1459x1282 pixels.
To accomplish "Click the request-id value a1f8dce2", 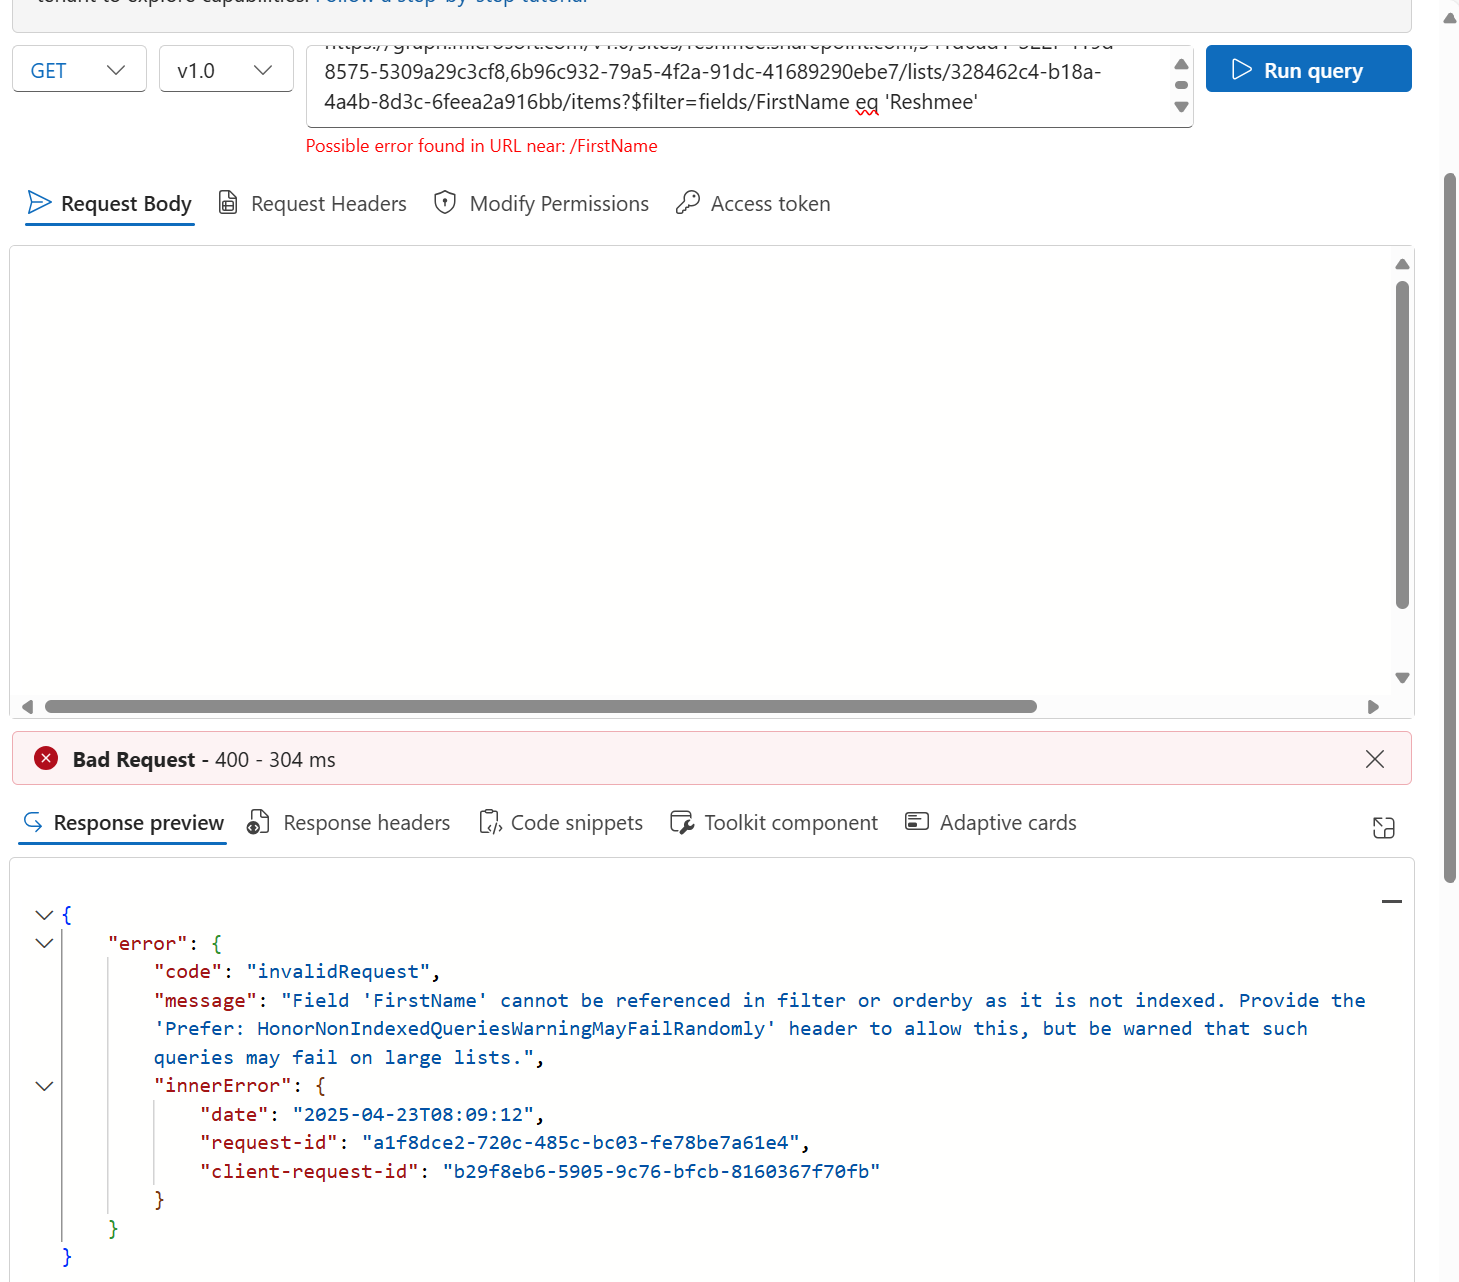I will coord(581,1143).
